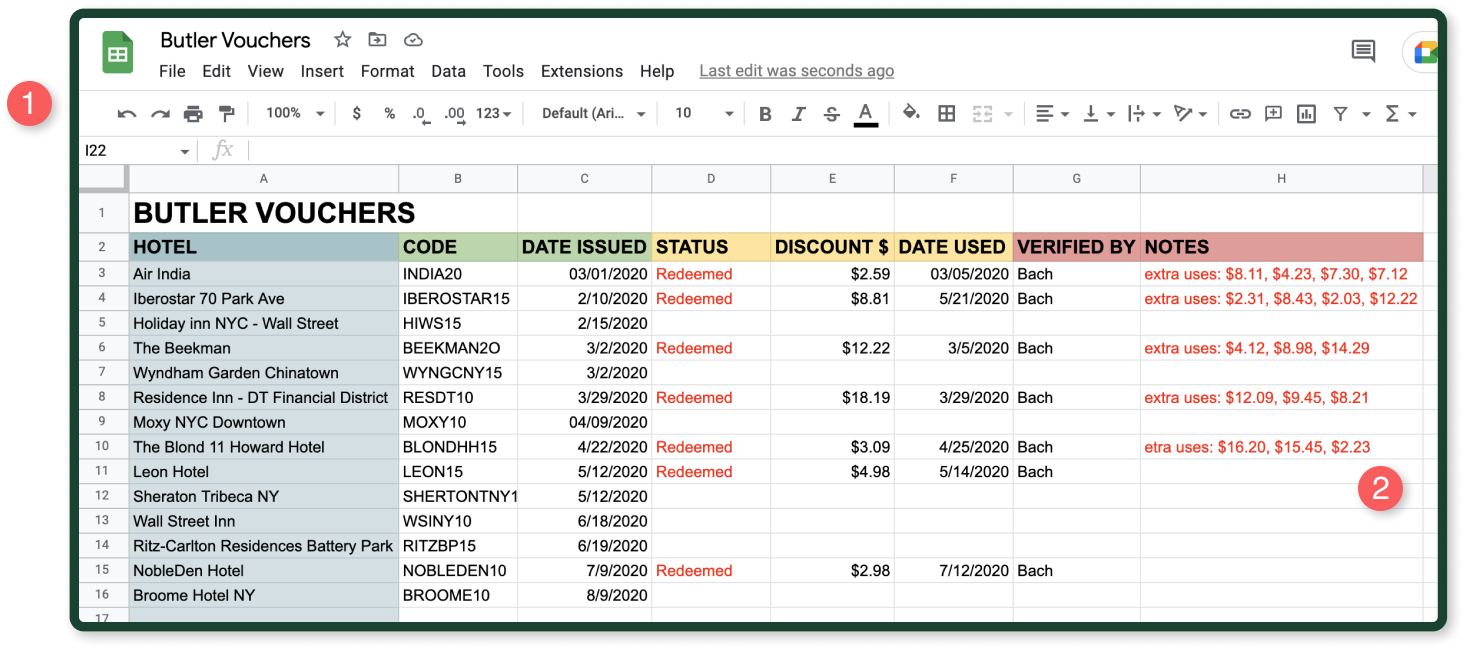Star the Butler Vouchers document
Screen dimensions: 1465x650
click(x=343, y=40)
